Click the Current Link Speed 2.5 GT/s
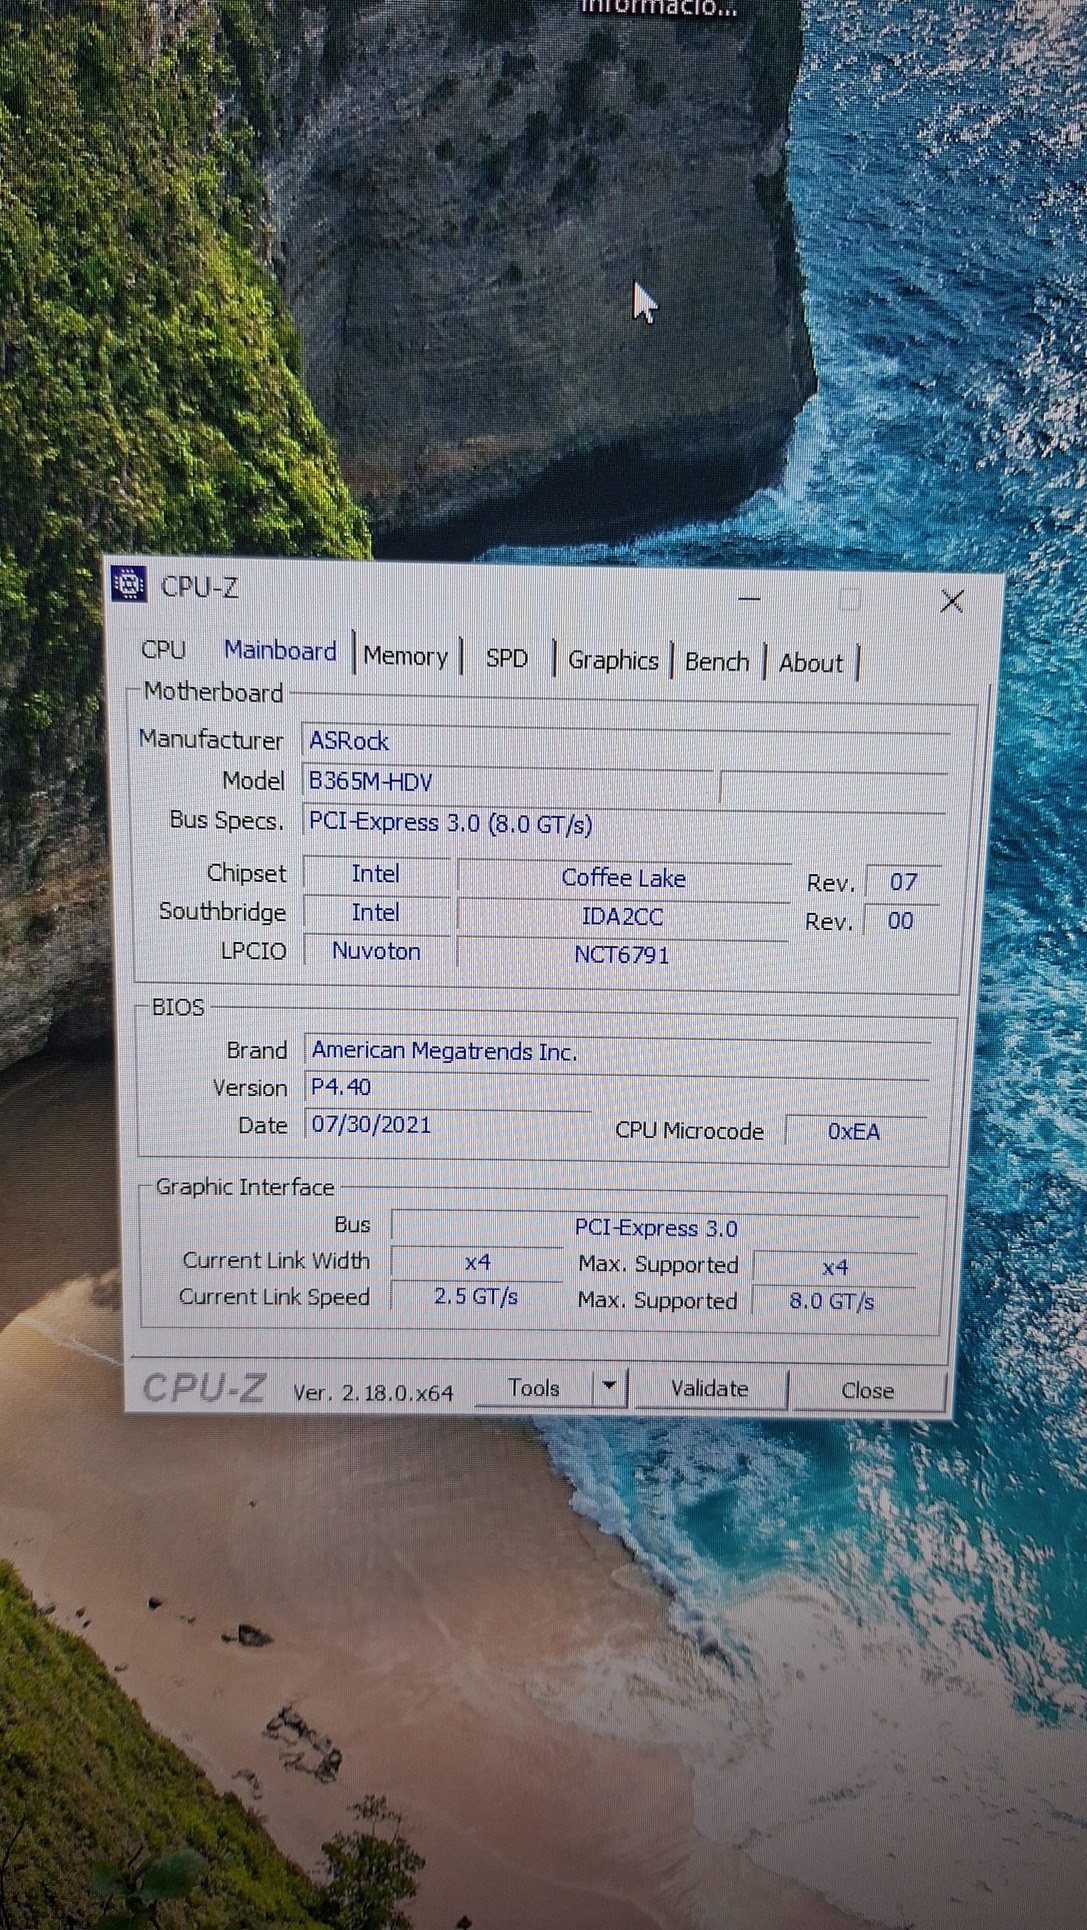Viewport: 1087px width, 1930px height. pos(476,1297)
